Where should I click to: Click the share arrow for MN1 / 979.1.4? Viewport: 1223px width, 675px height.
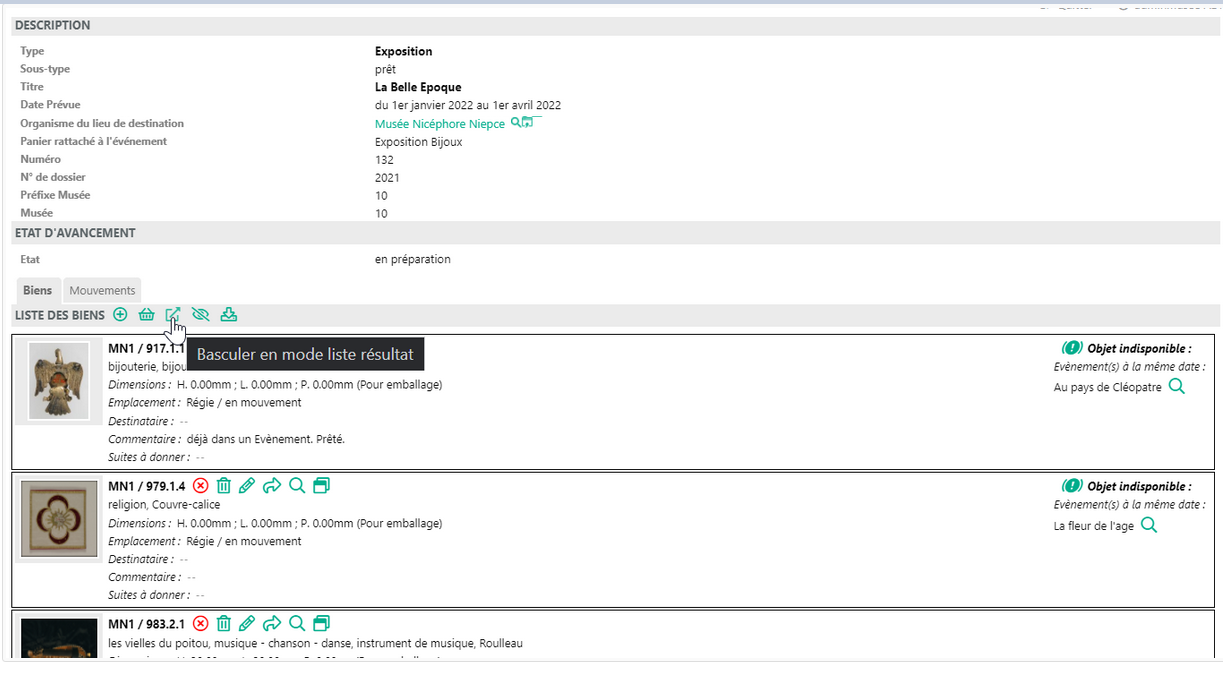click(x=272, y=486)
